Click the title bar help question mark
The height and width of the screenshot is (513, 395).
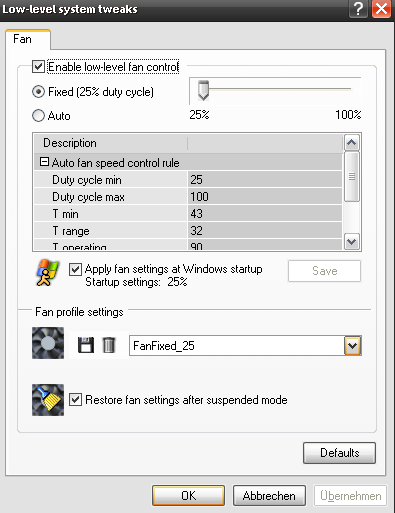pyautogui.click(x=358, y=9)
